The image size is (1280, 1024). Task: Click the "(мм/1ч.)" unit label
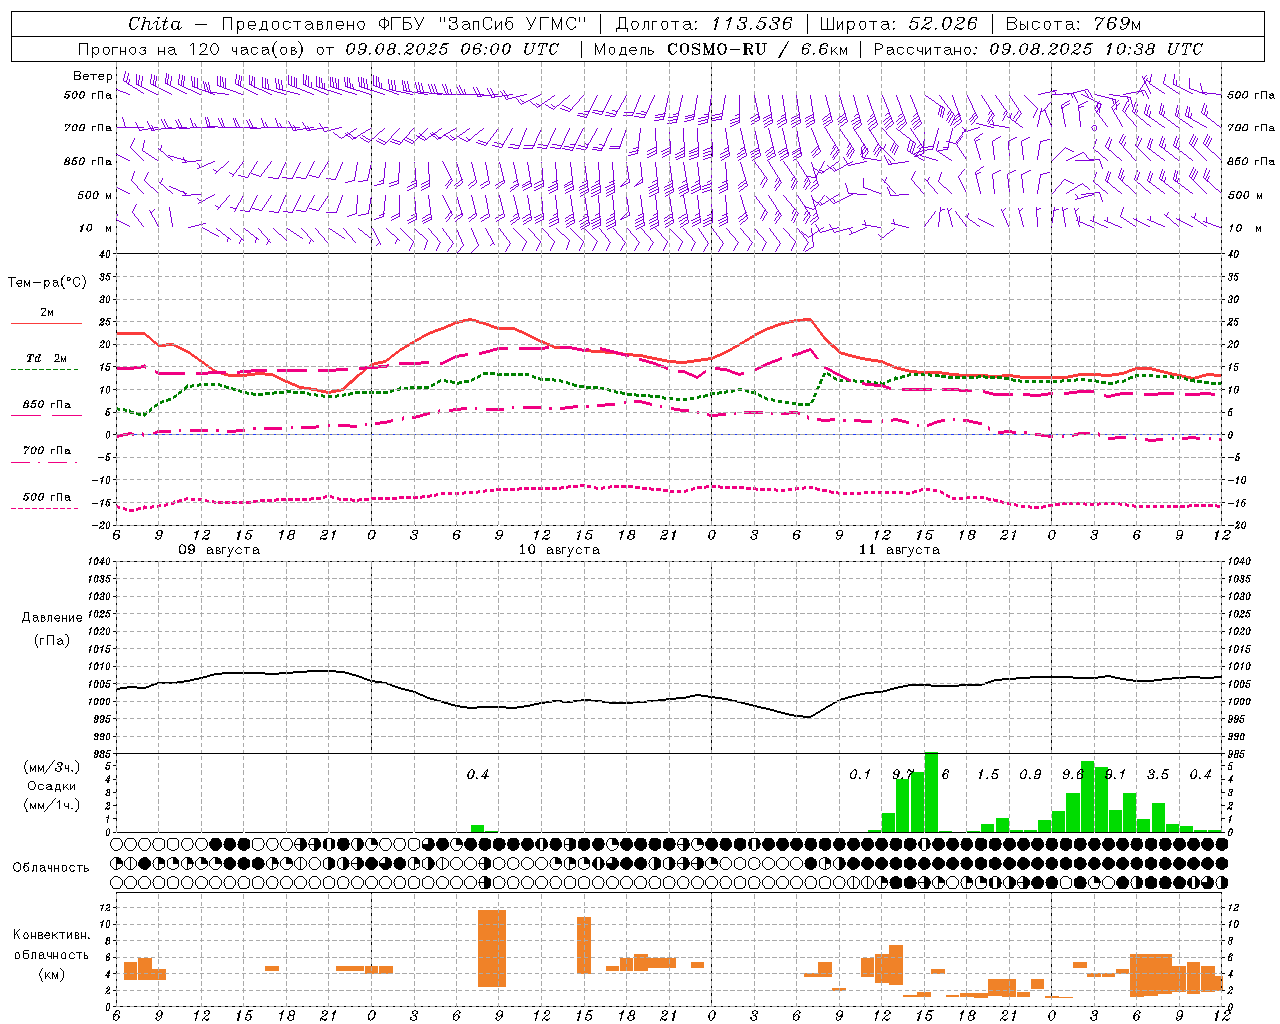(52, 804)
